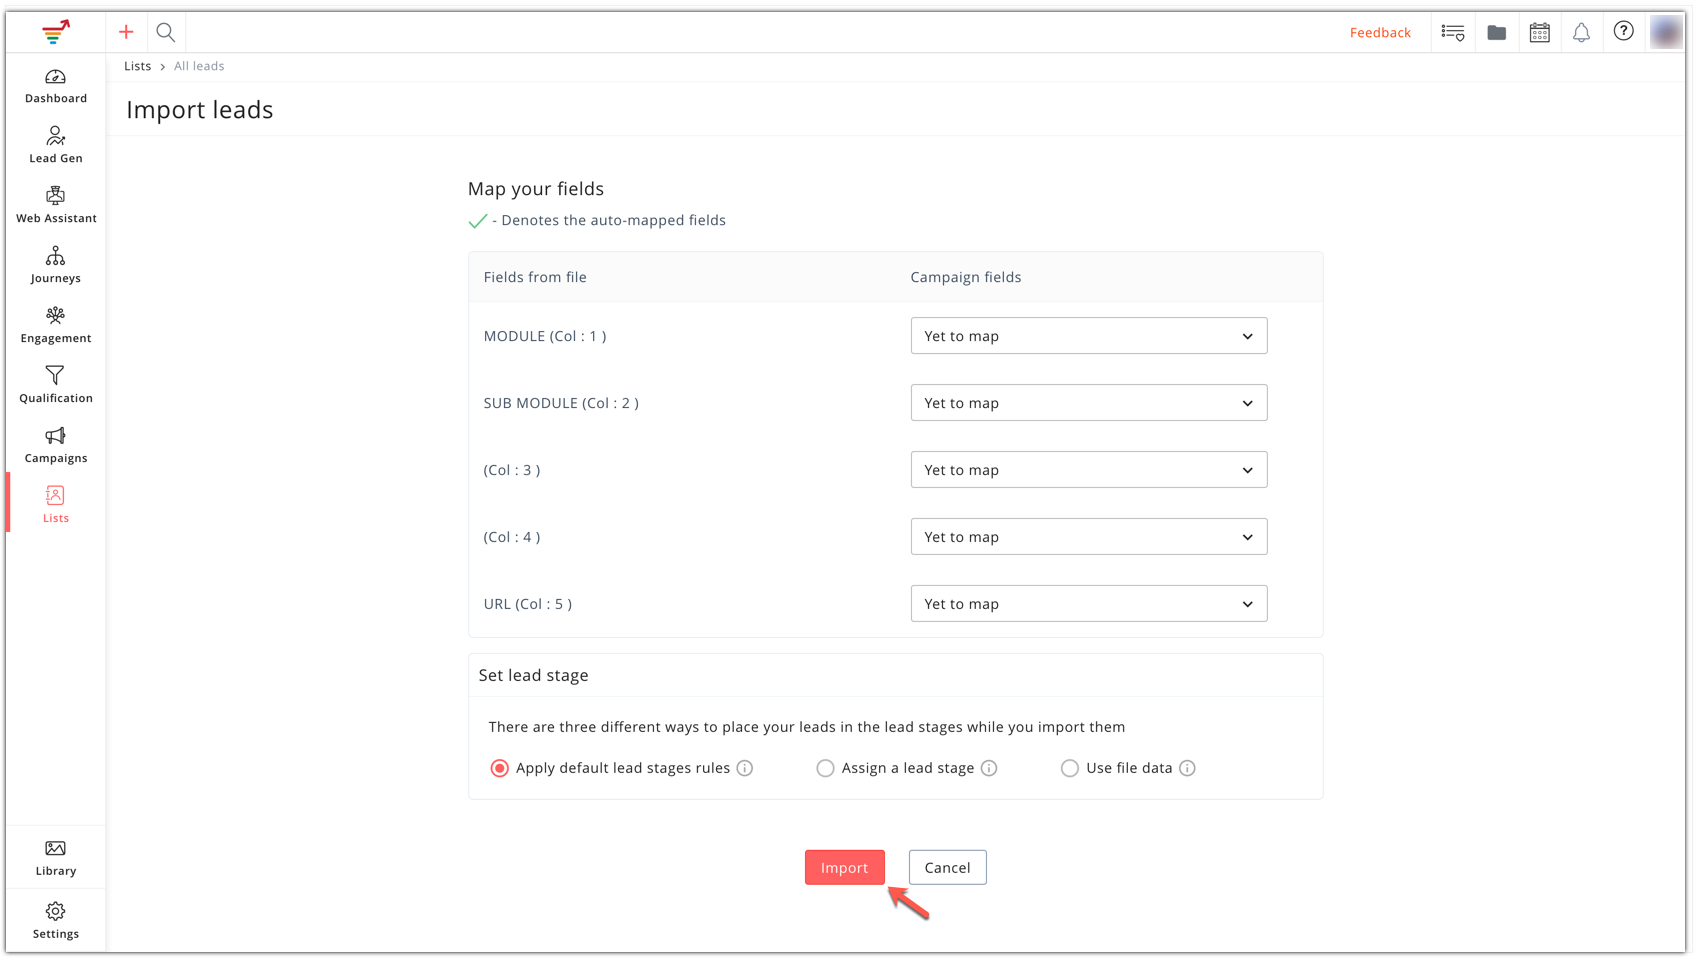Go to Lists in the breadcrumb
Screen dimensions: 1698x958
coord(137,65)
